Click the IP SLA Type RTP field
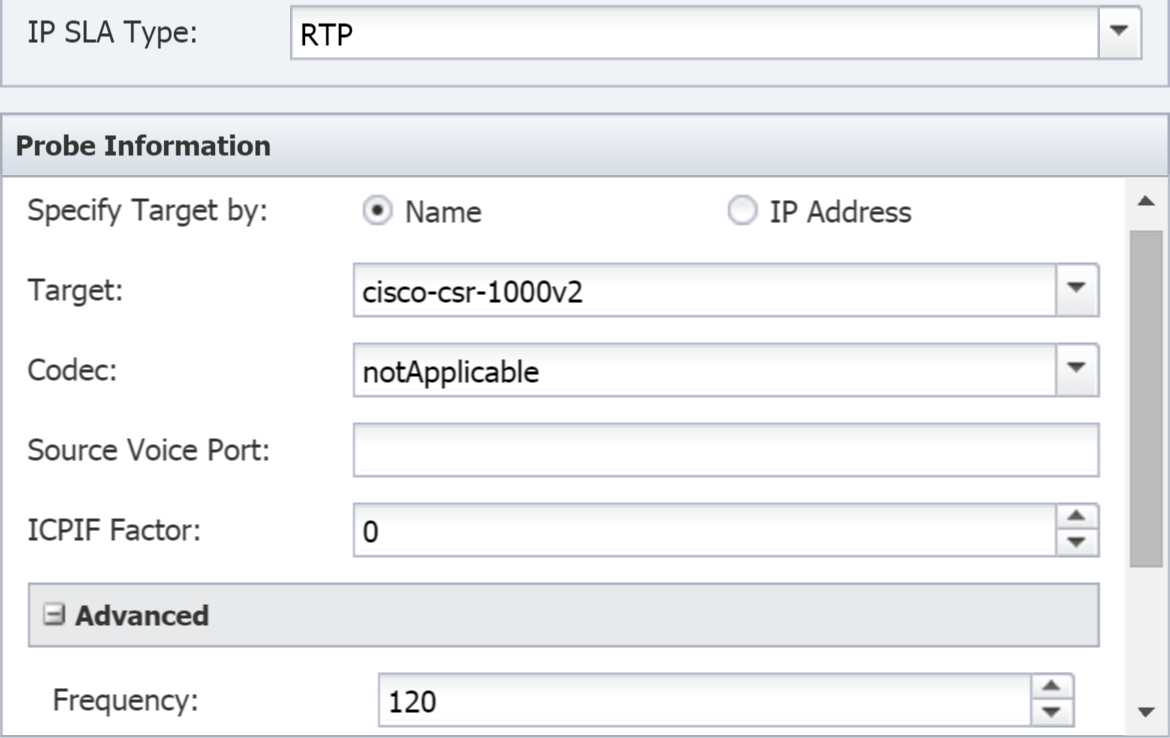The height and width of the screenshot is (738, 1170). click(695, 32)
